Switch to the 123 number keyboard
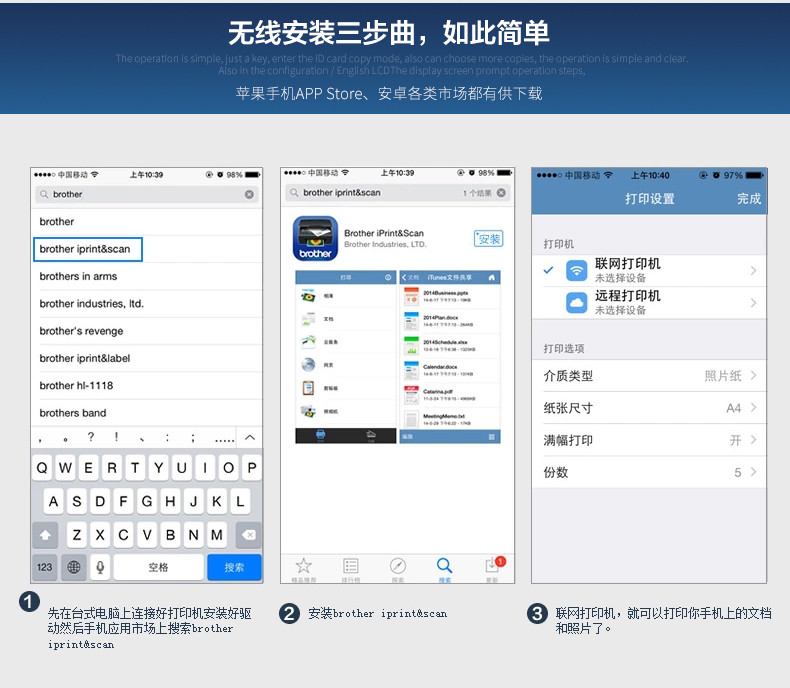Image resolution: width=790 pixels, height=688 pixels. 44,568
